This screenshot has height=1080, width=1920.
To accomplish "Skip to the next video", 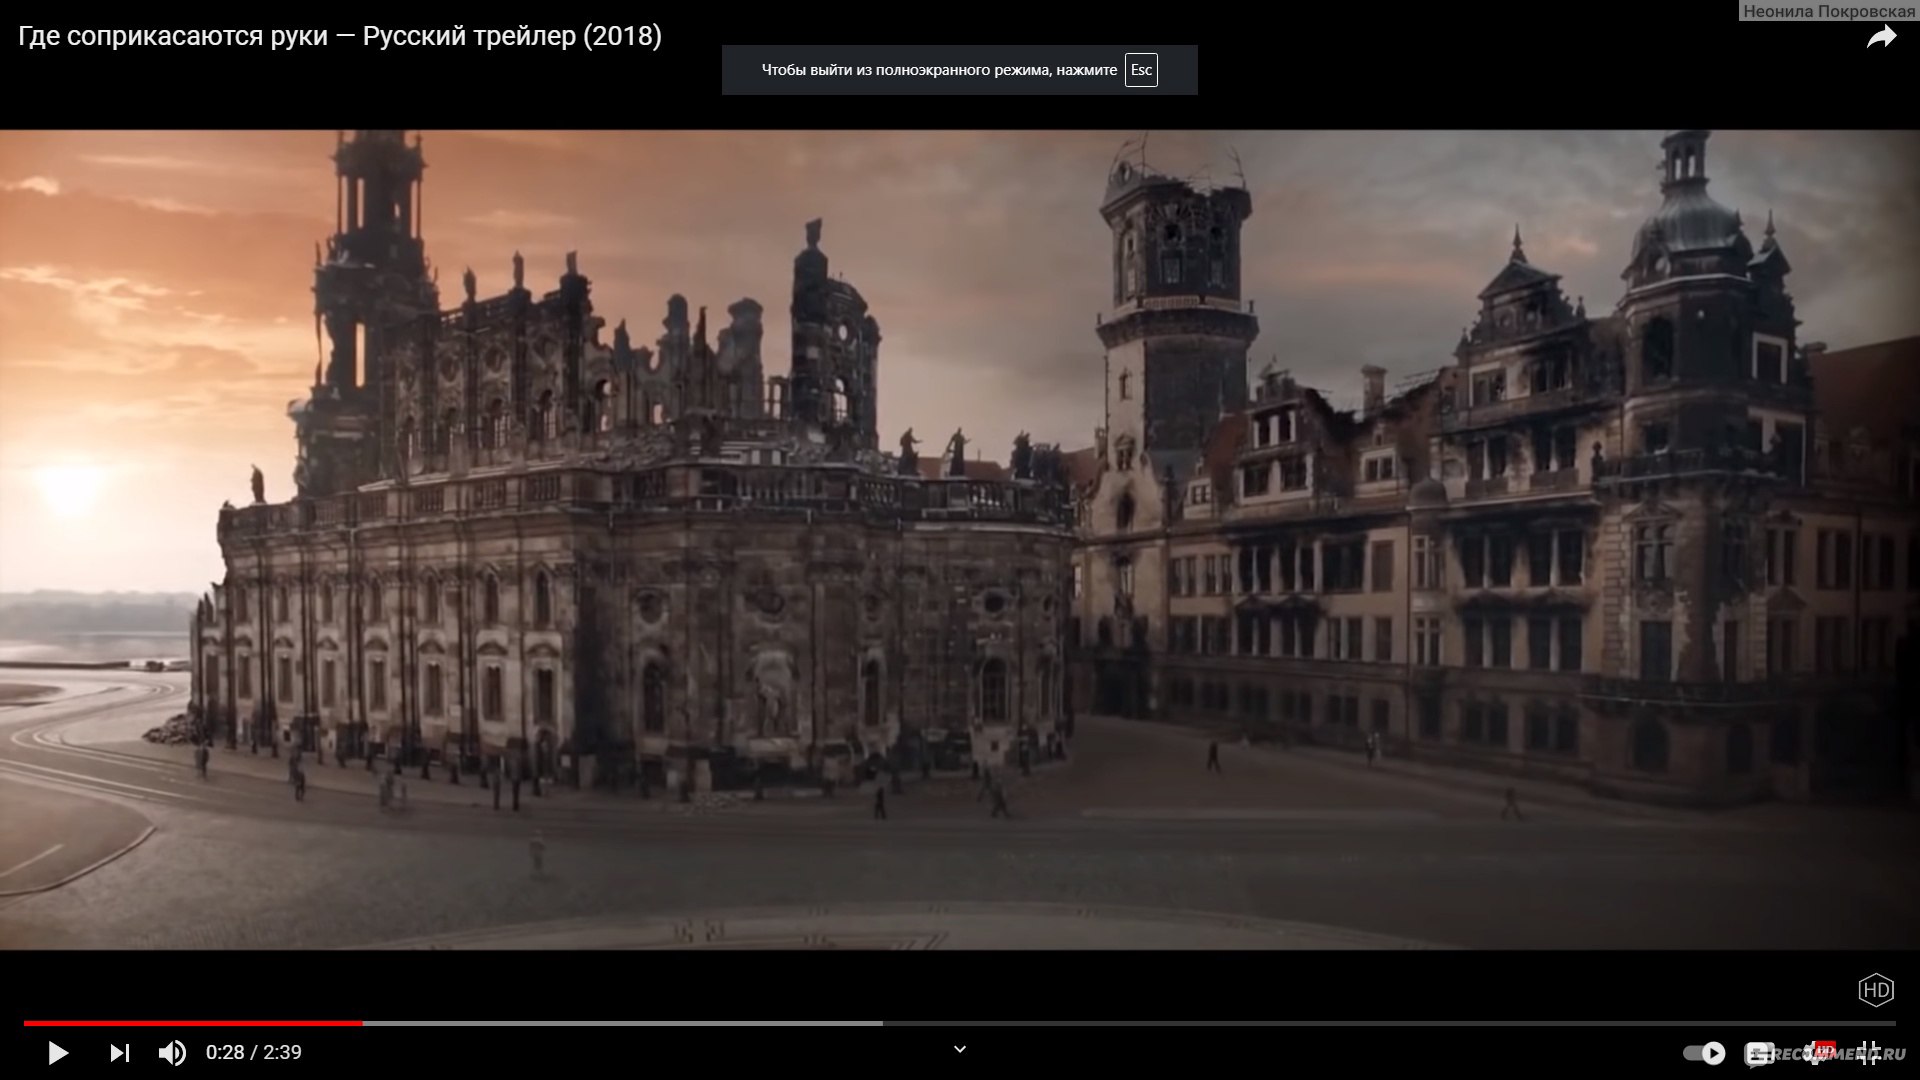I will point(120,1052).
